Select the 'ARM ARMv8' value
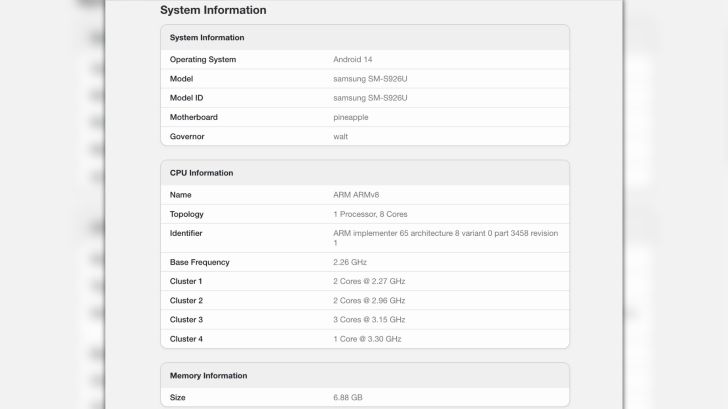The image size is (728, 409). 356,195
